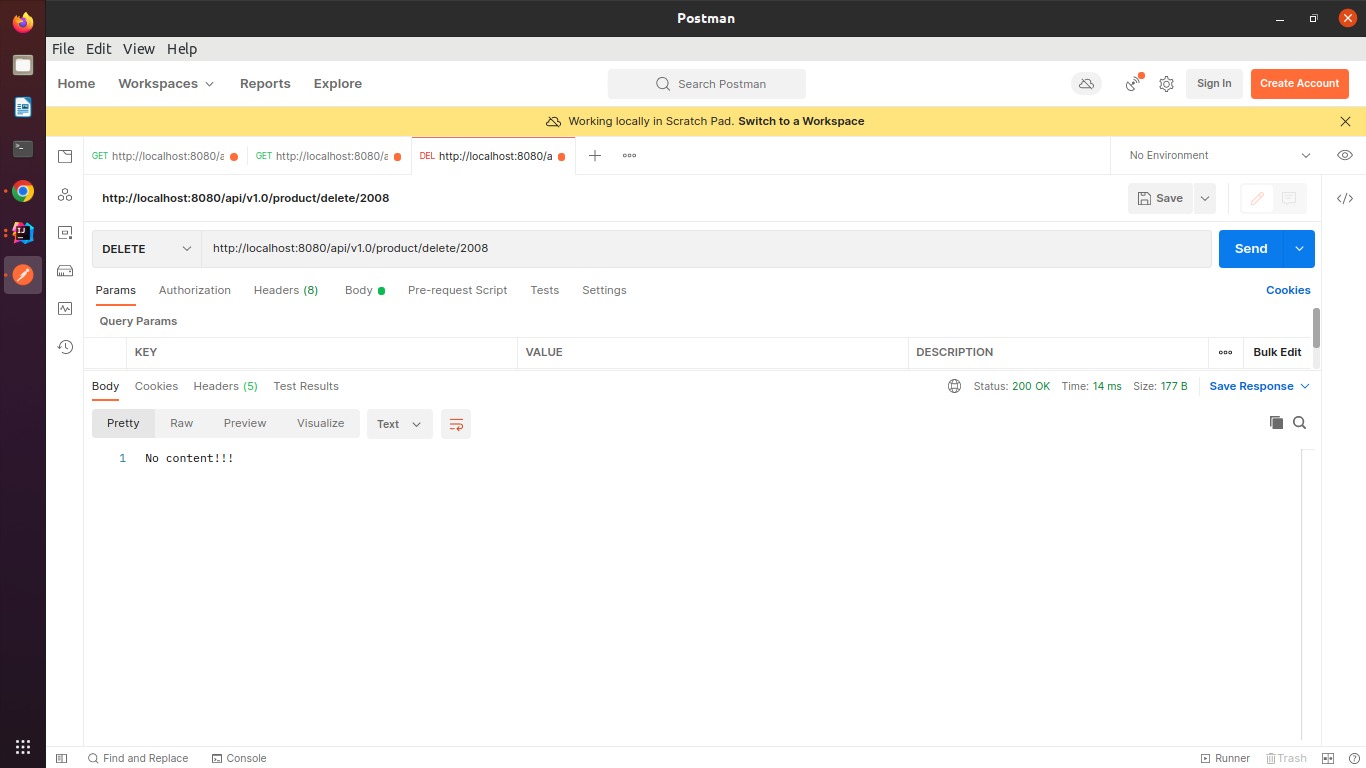Click the Cookies link
The width and height of the screenshot is (1366, 768).
click(x=1288, y=290)
